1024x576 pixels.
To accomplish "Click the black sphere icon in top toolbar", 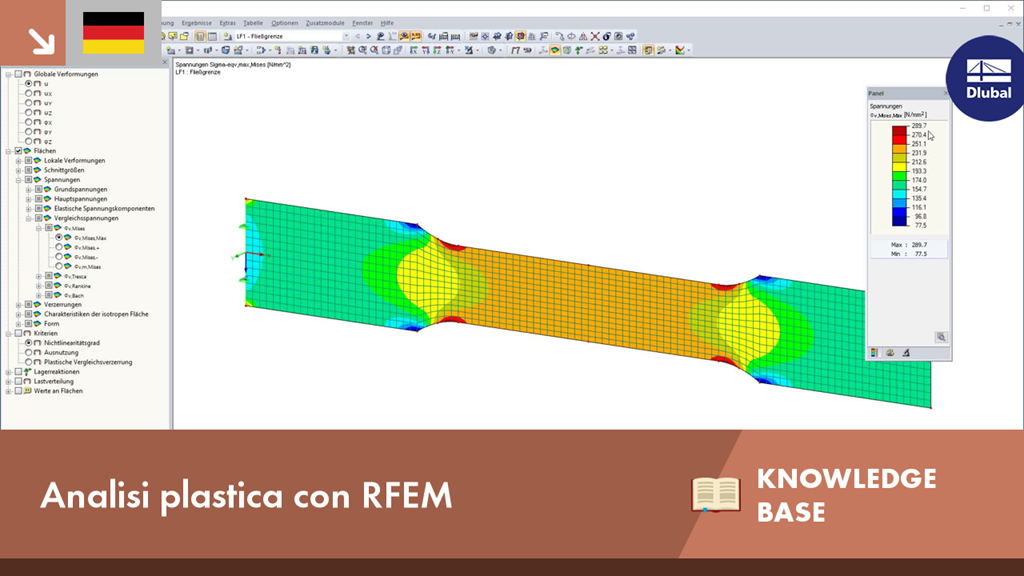I will click(x=607, y=37).
